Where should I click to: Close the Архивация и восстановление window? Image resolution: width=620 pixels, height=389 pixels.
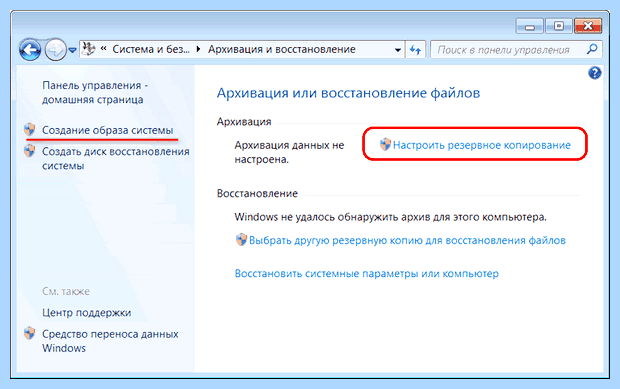tap(588, 26)
